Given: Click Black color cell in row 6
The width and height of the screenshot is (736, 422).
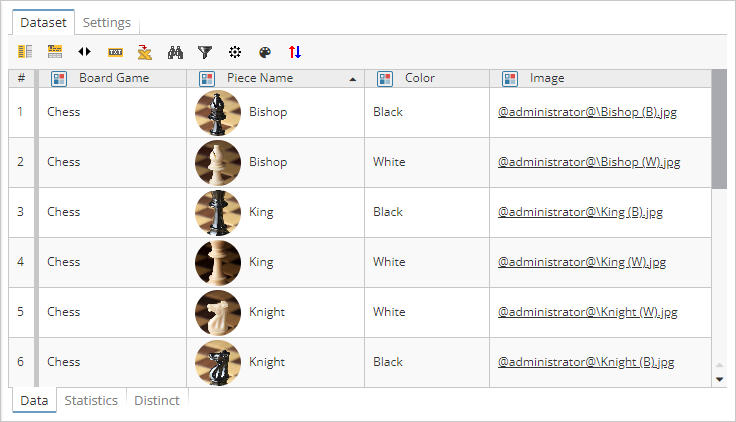Looking at the screenshot, I should [427, 362].
